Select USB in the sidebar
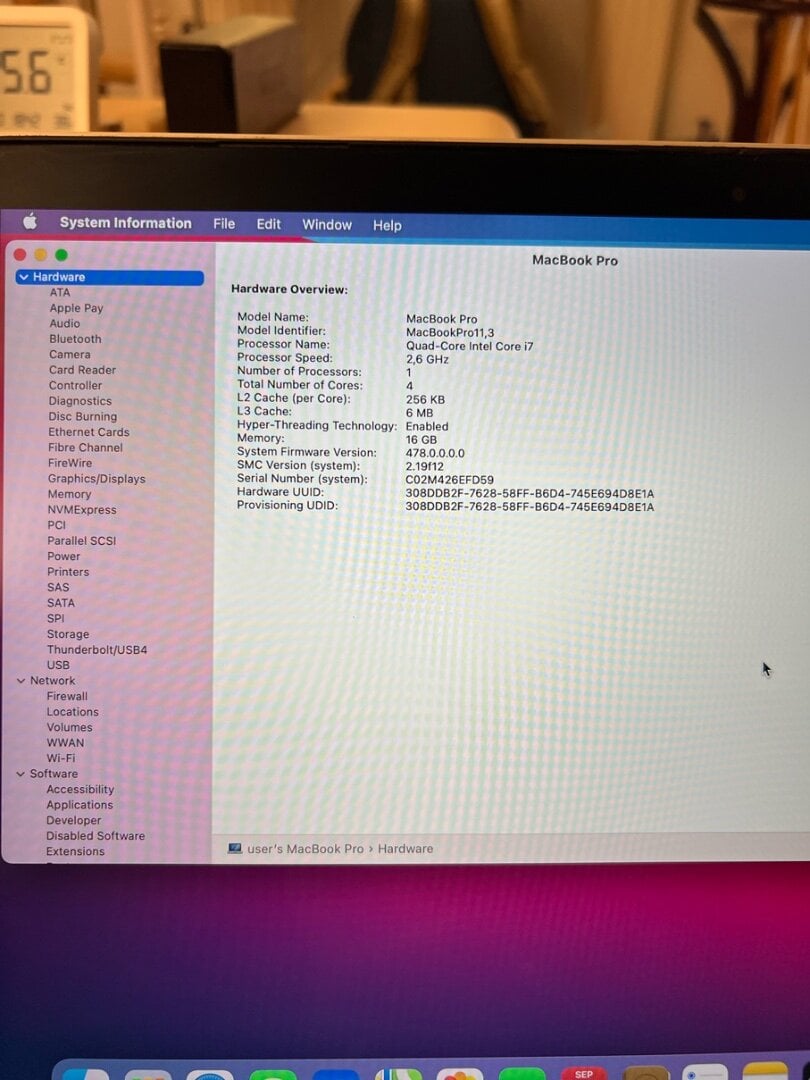 (58, 665)
